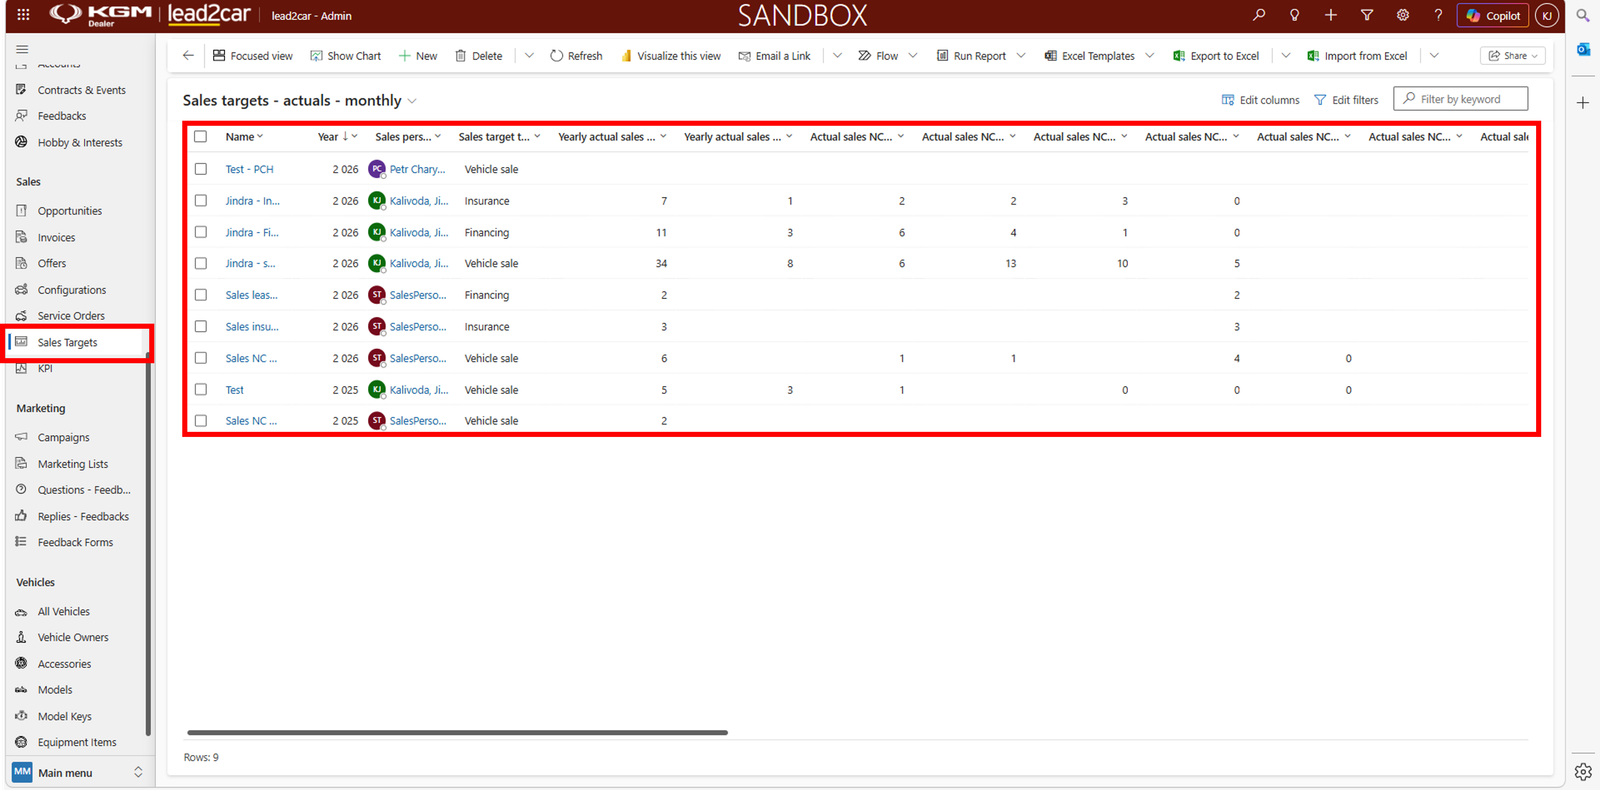
Task: Open the settings gear in header
Action: (x=1403, y=15)
